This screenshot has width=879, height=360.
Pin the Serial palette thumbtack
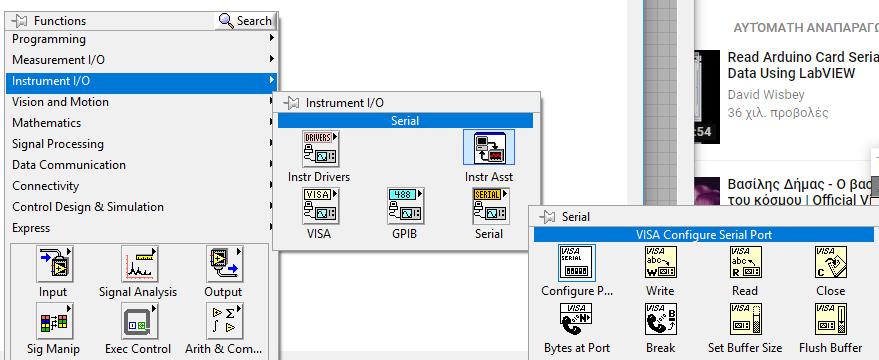click(548, 216)
